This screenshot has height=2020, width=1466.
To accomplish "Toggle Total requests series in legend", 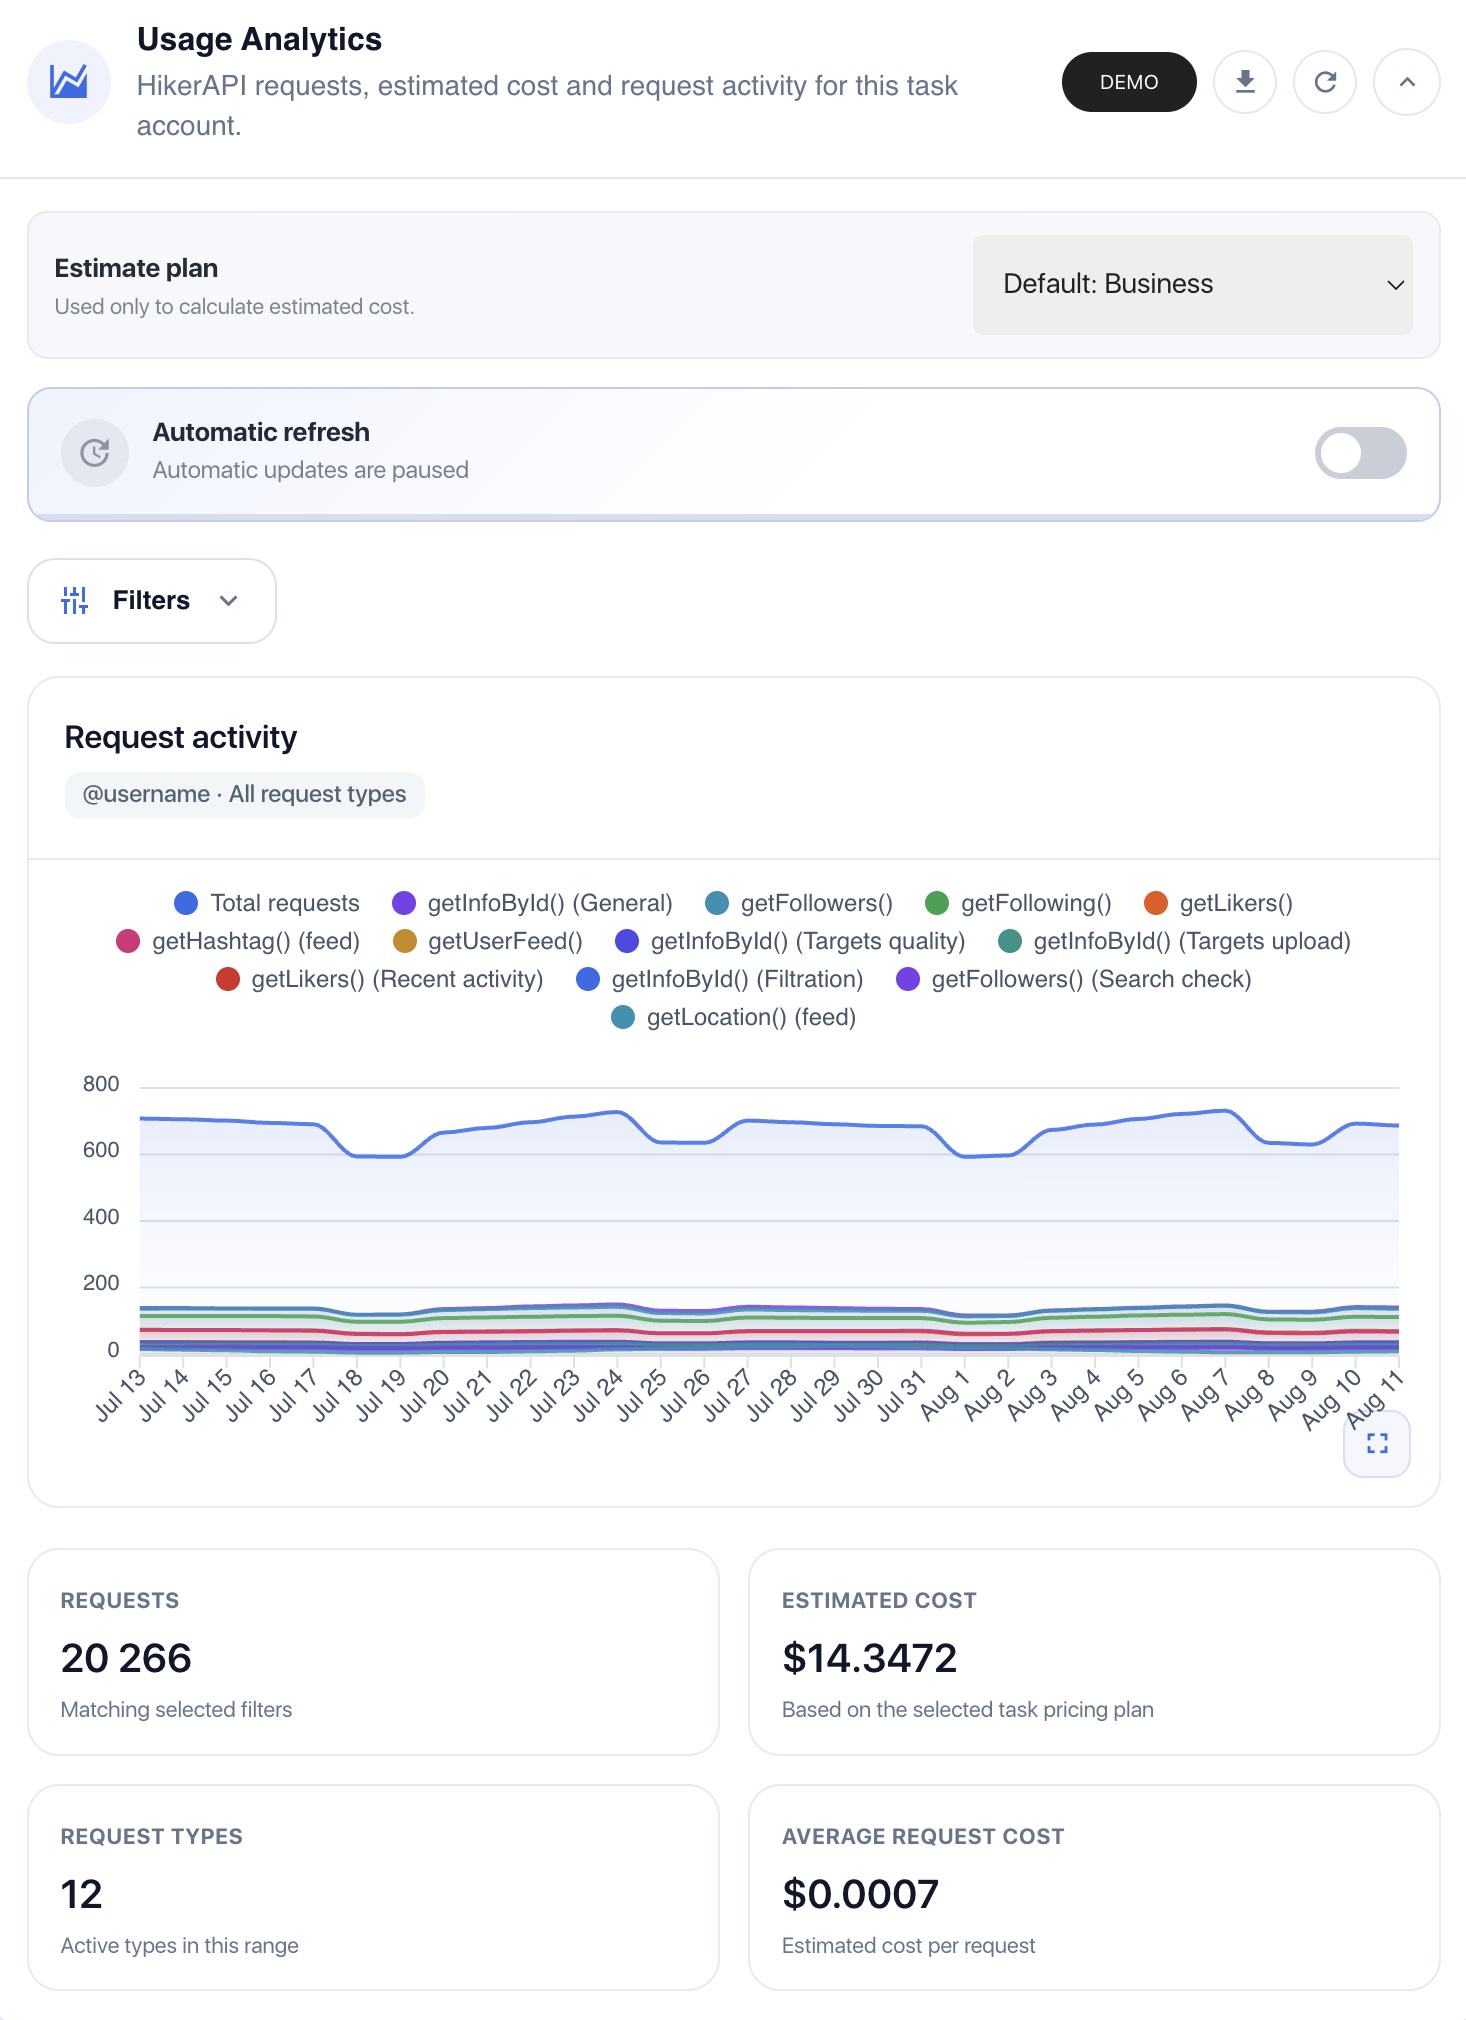I will click(267, 903).
